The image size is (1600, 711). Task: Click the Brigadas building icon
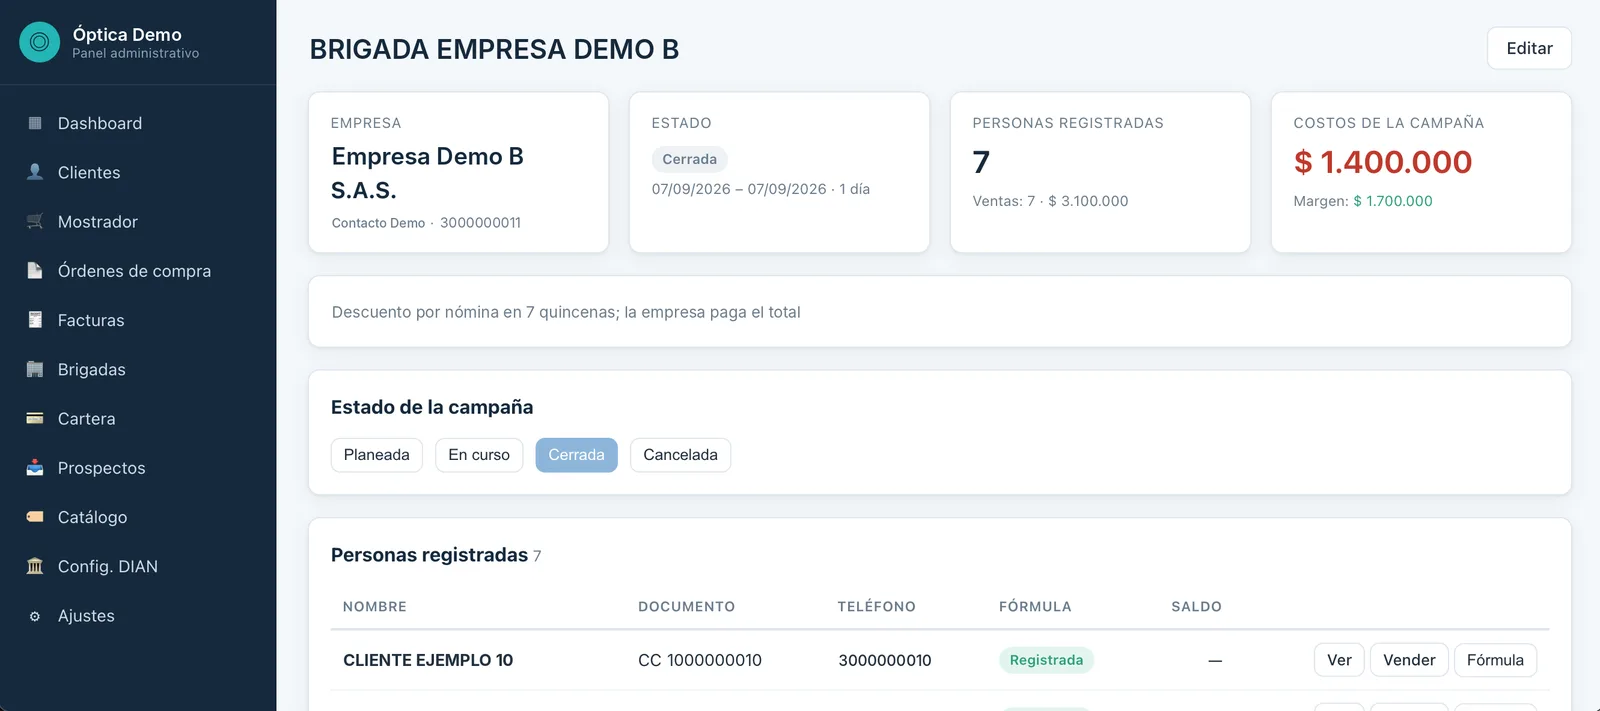[x=35, y=369]
